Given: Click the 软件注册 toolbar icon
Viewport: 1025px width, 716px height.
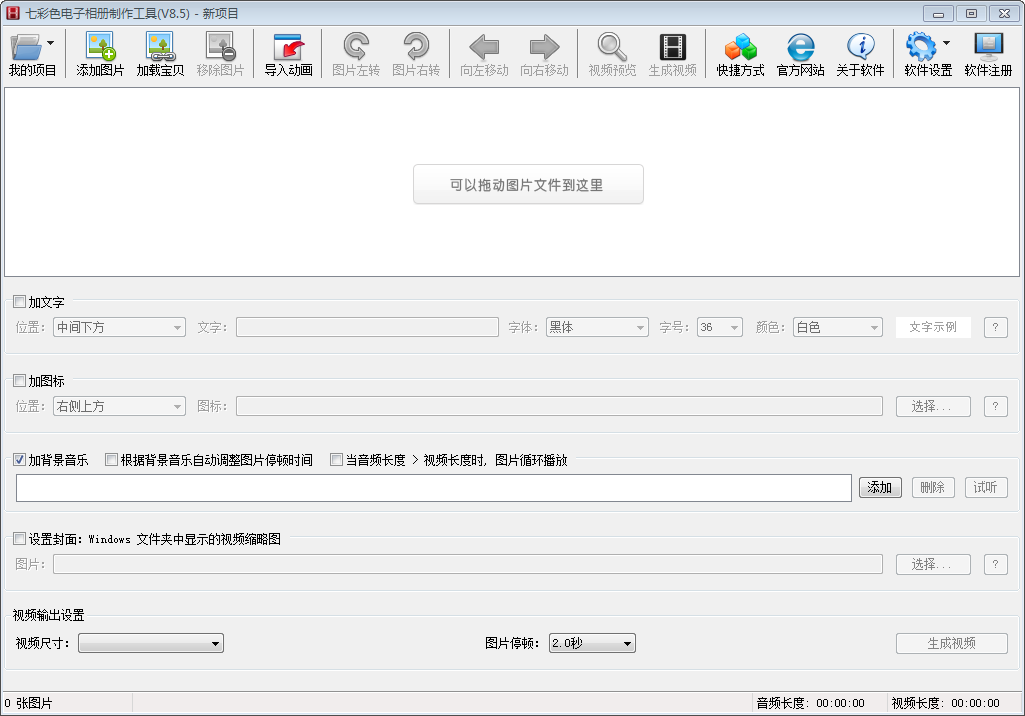Looking at the screenshot, I should [988, 46].
